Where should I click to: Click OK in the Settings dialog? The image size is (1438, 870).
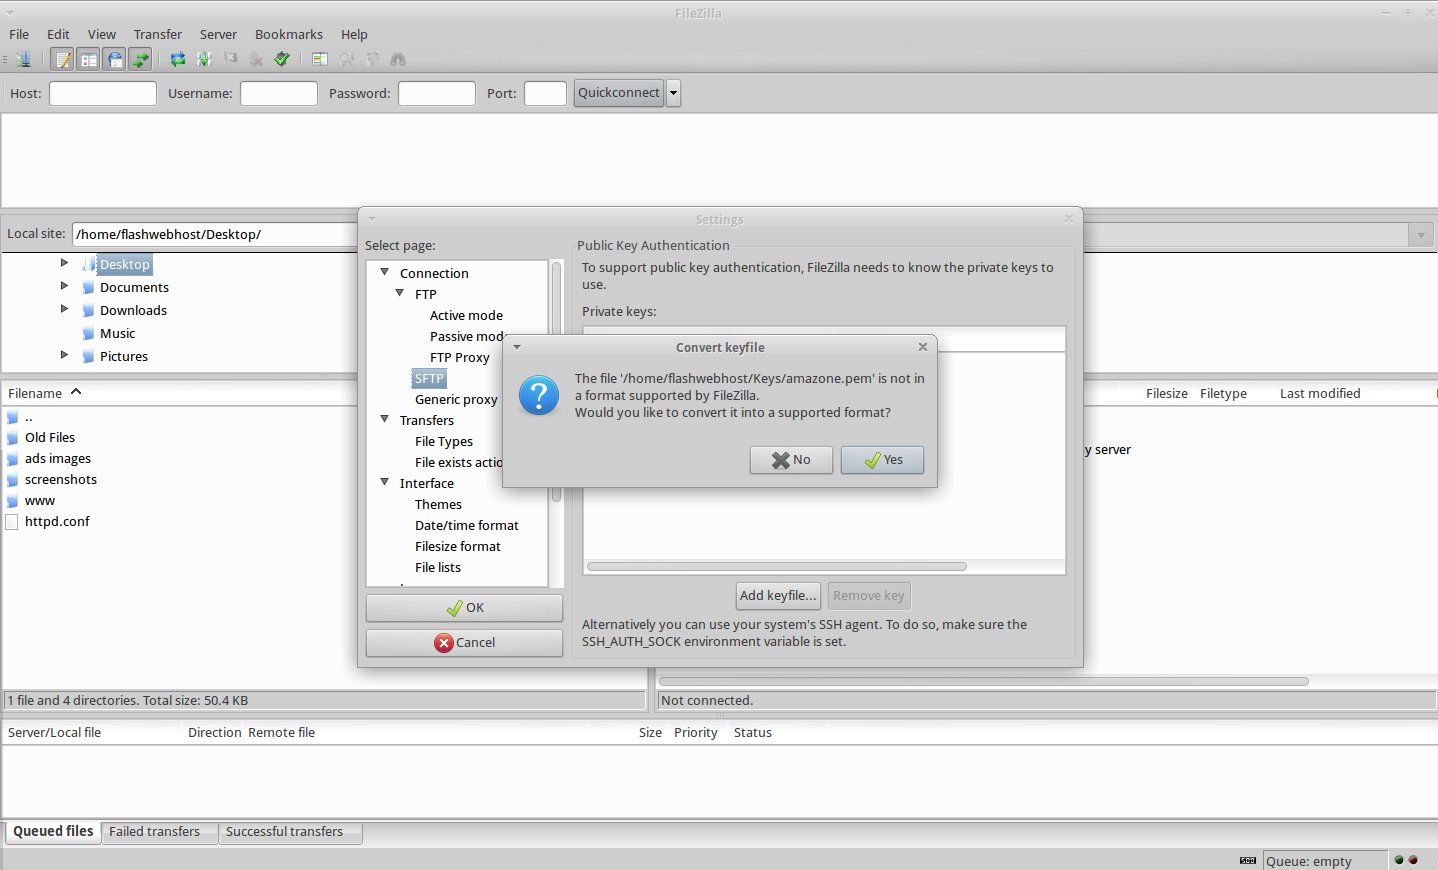pyautogui.click(x=464, y=608)
